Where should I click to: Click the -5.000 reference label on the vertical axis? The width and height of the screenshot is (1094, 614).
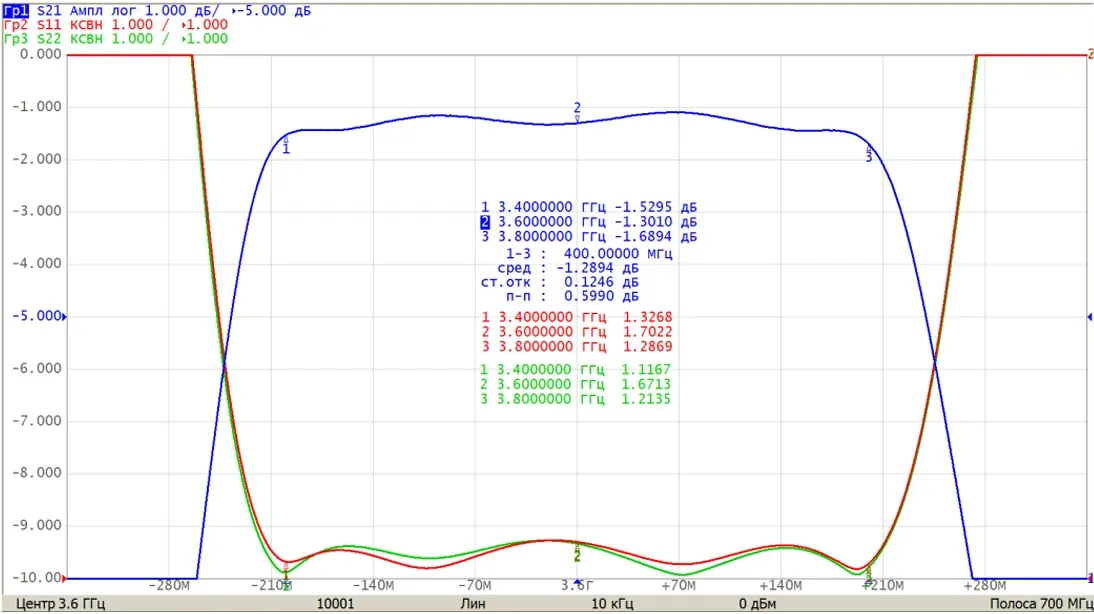[37, 316]
